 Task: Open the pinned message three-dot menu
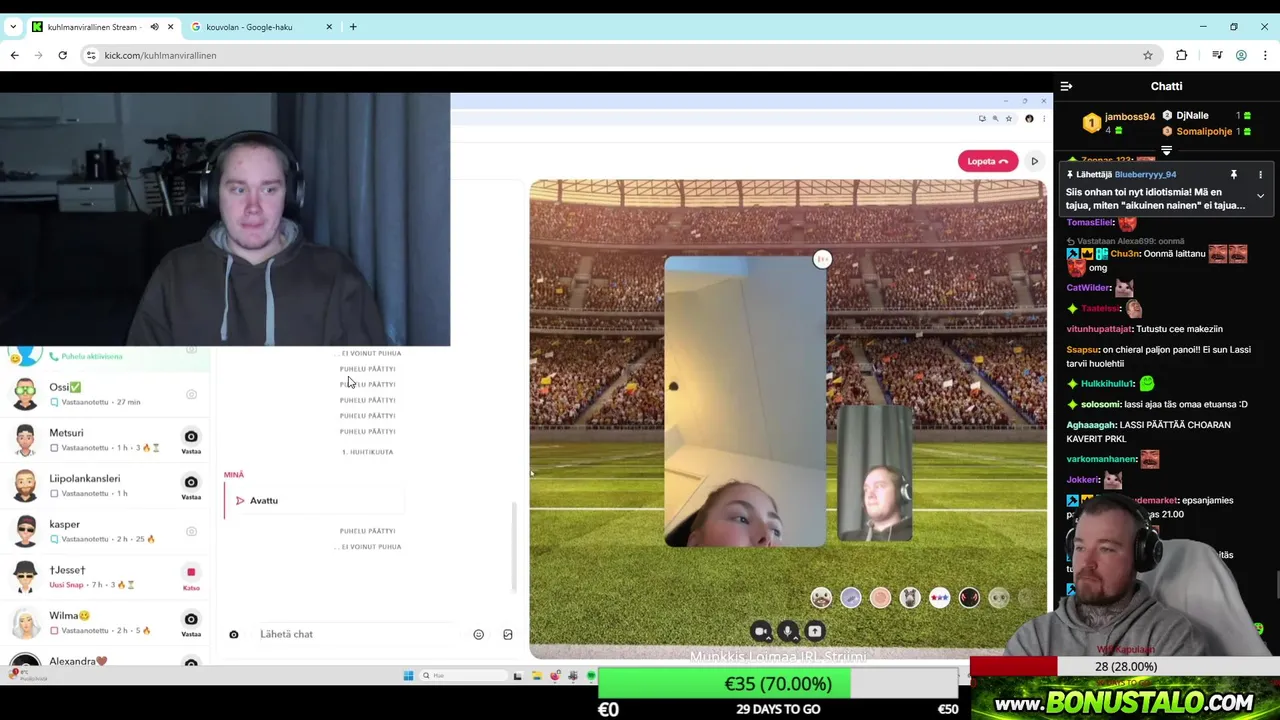(1260, 175)
